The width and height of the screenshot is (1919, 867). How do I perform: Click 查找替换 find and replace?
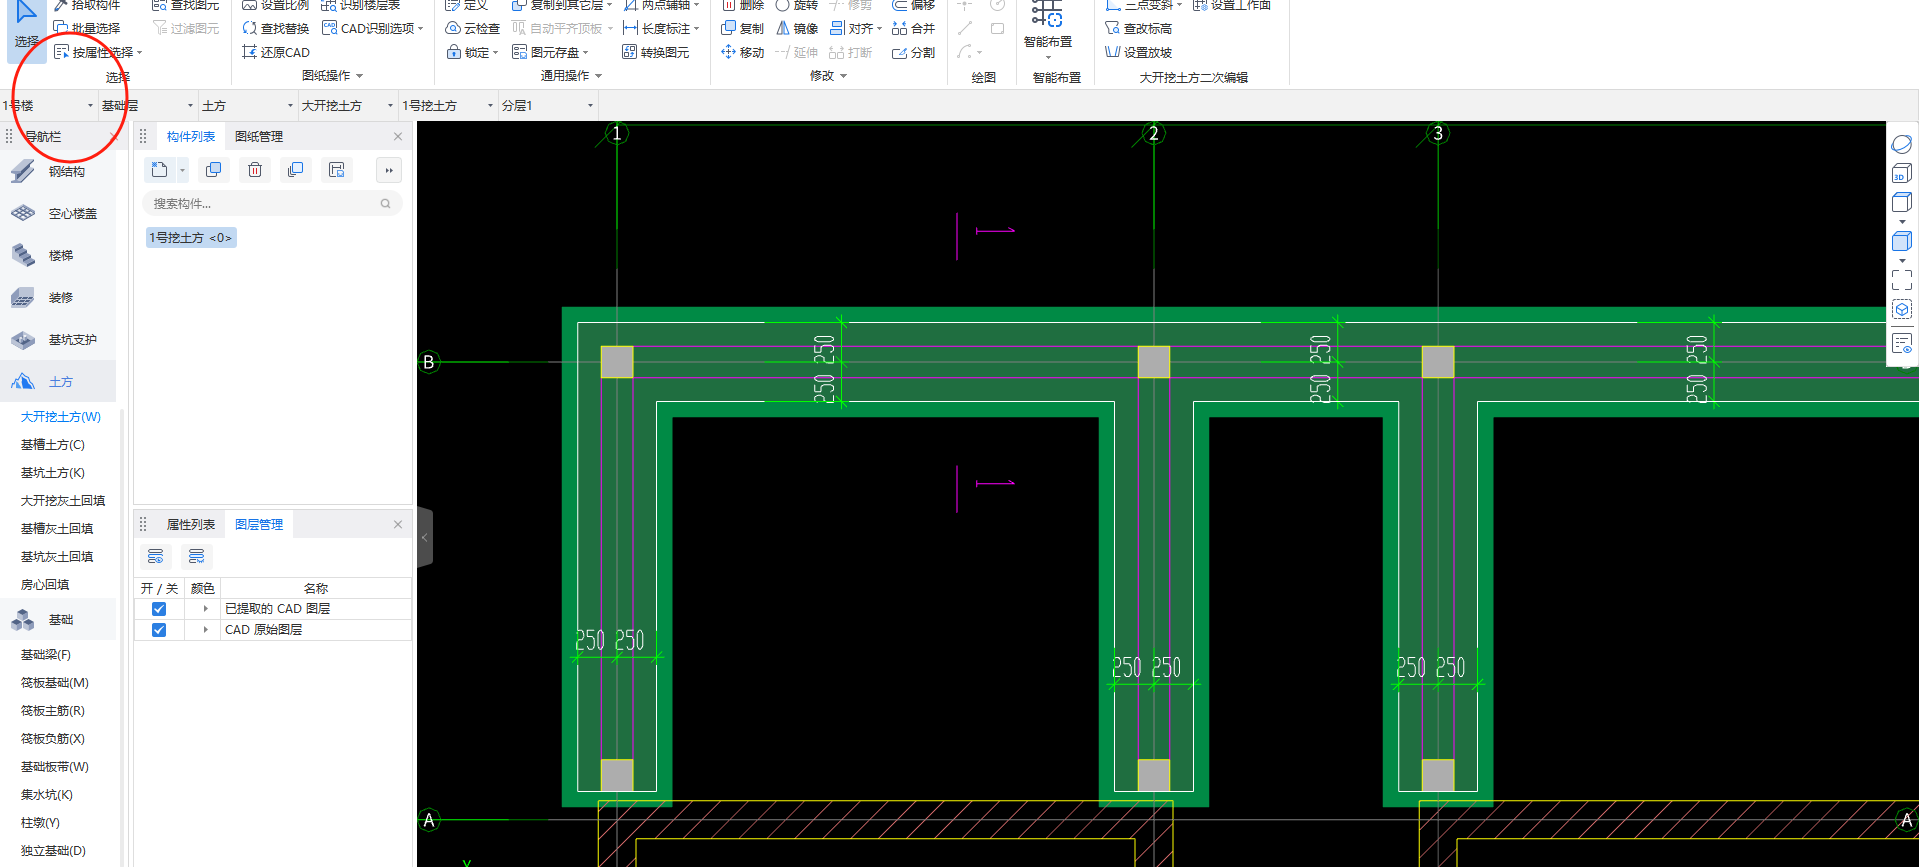tap(275, 28)
